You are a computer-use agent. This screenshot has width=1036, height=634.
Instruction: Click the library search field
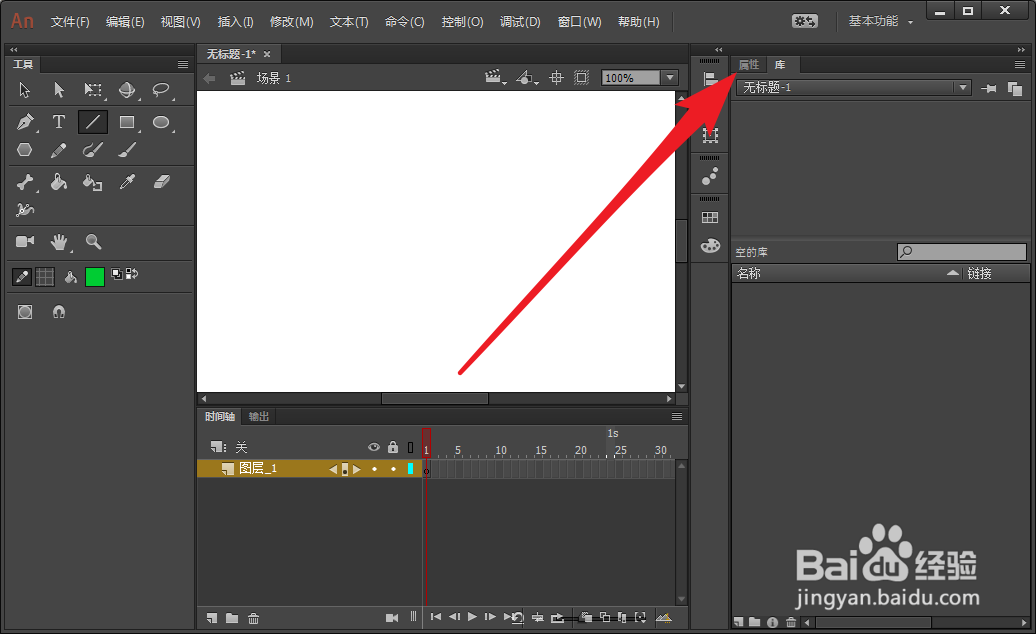[x=961, y=252]
